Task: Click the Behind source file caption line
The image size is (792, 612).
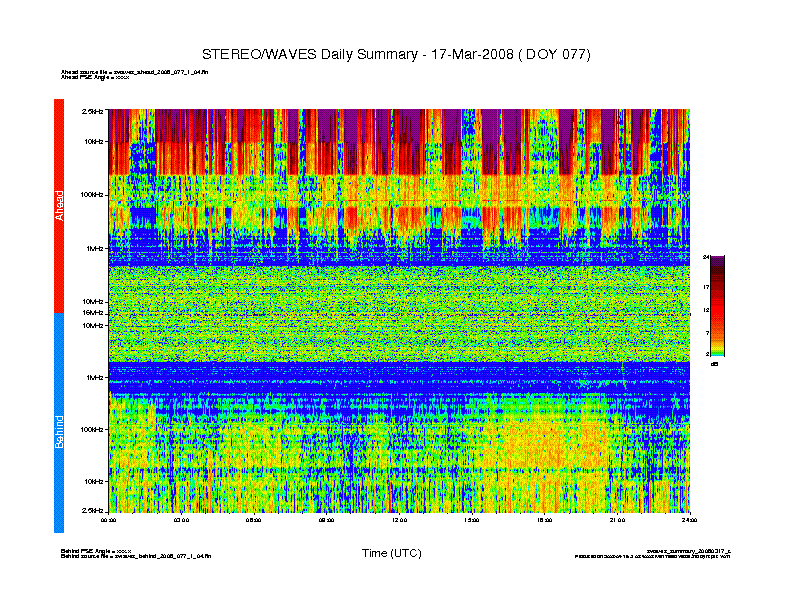Action: coord(136,556)
